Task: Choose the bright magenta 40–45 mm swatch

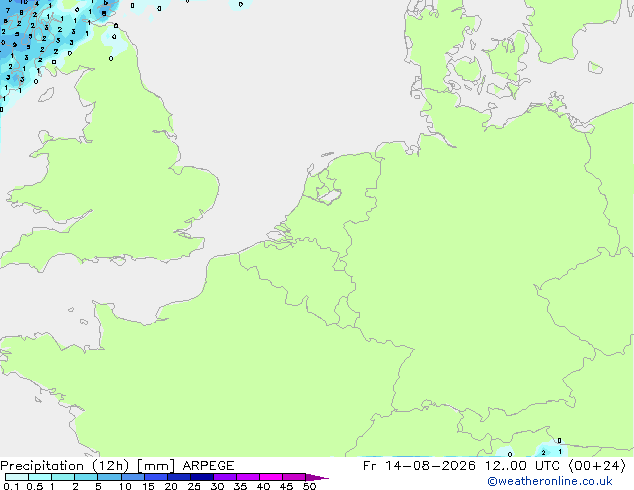Action: click(271, 477)
